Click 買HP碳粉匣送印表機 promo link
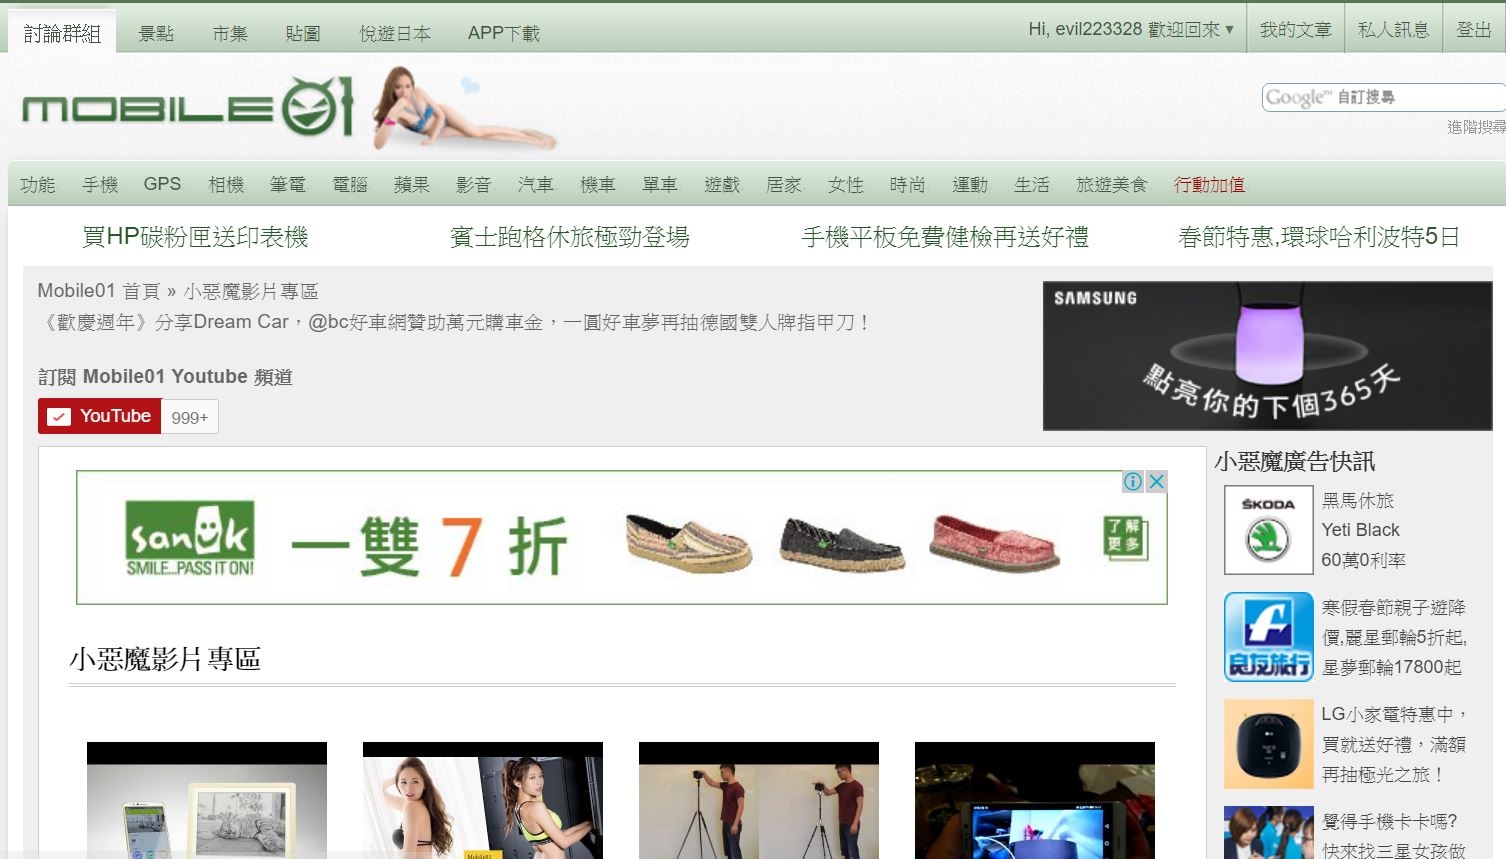The width and height of the screenshot is (1506, 859). click(195, 237)
